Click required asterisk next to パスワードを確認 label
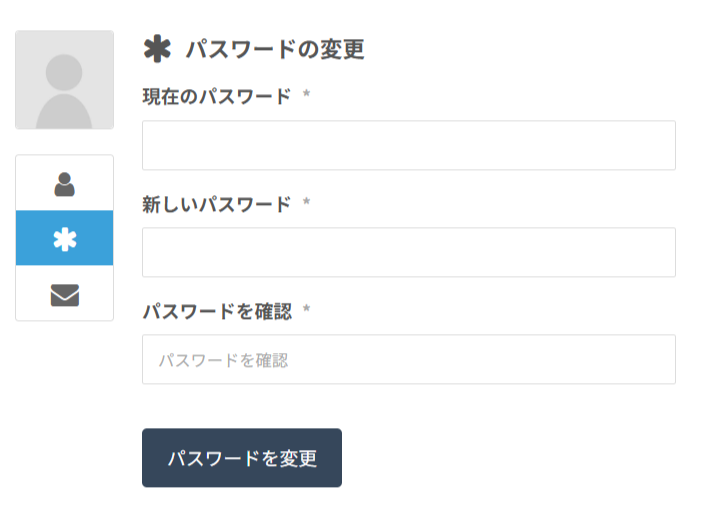 [x=306, y=311]
